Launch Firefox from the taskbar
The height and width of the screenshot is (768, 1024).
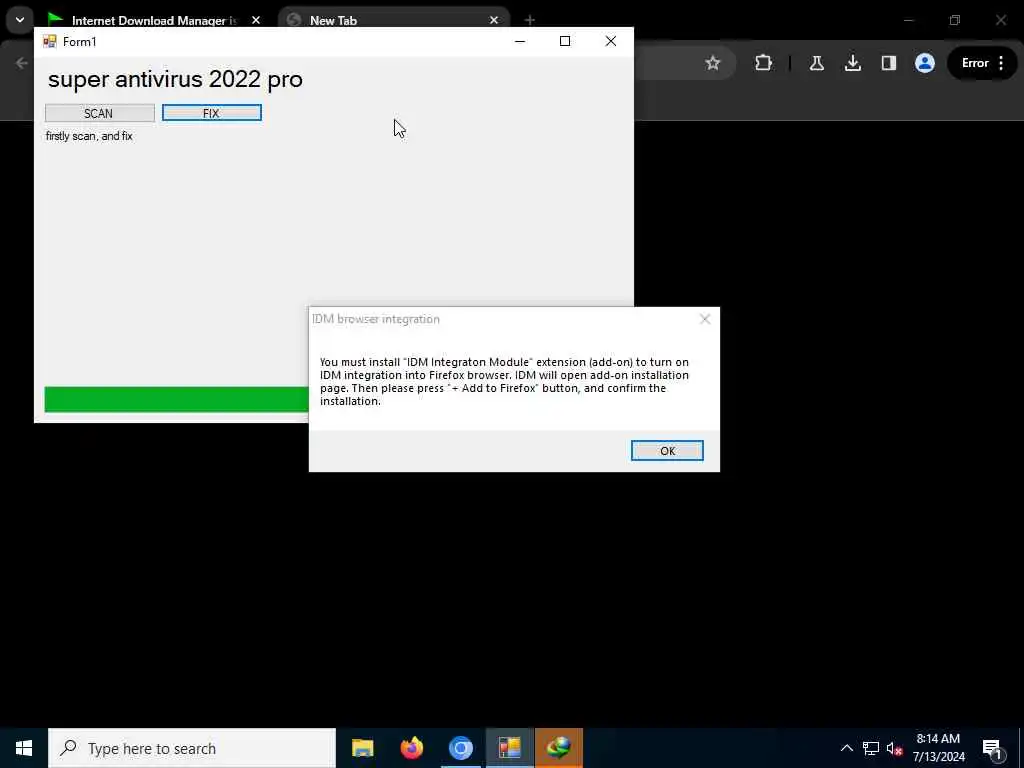[411, 748]
